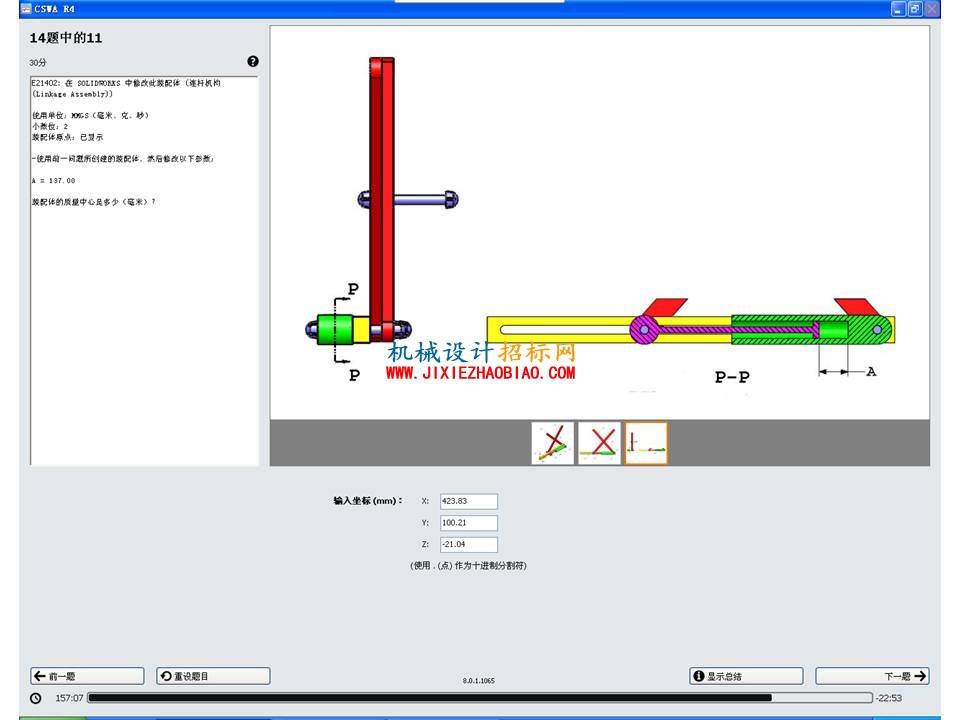Click the Z coordinate input field
This screenshot has height=720, width=960.
tap(469, 544)
